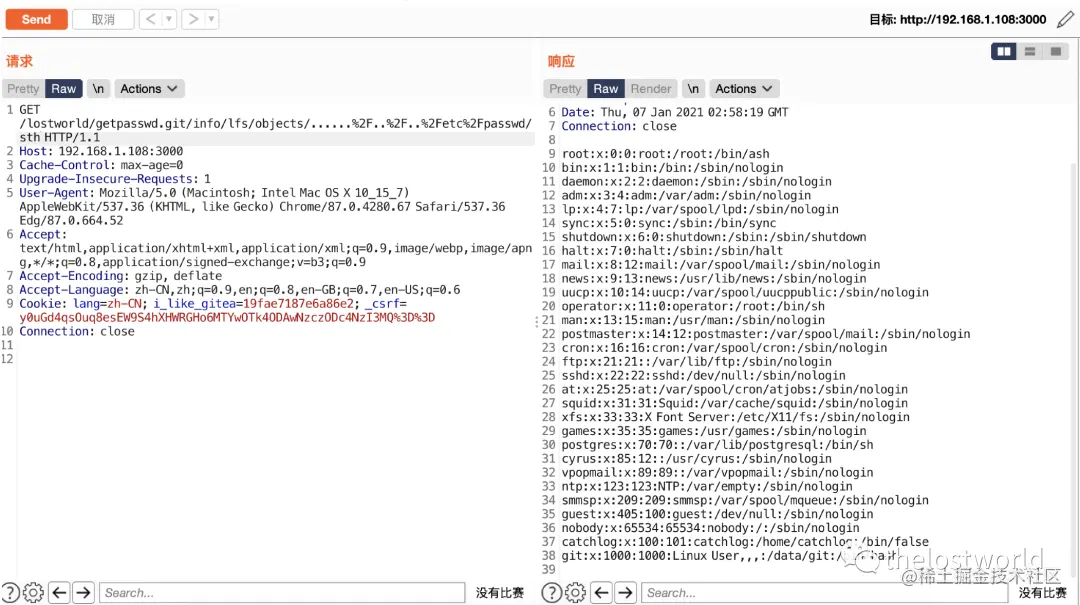Click the Accept-Language header line
The image size is (1080, 605).
[240, 289]
